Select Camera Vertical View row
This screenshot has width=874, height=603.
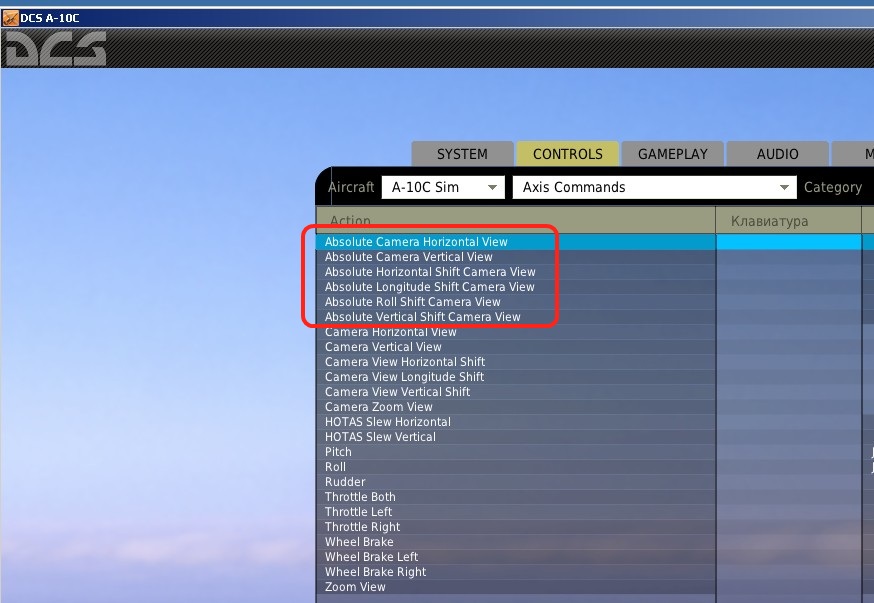point(516,347)
